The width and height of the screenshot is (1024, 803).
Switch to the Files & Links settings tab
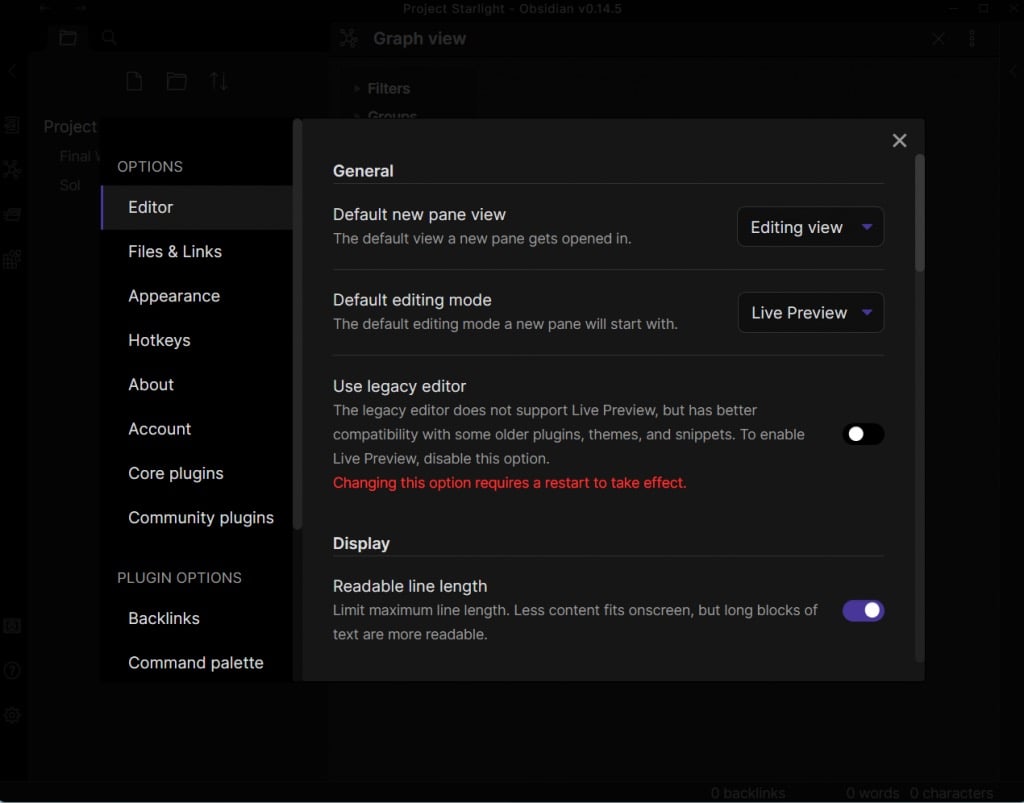175,251
